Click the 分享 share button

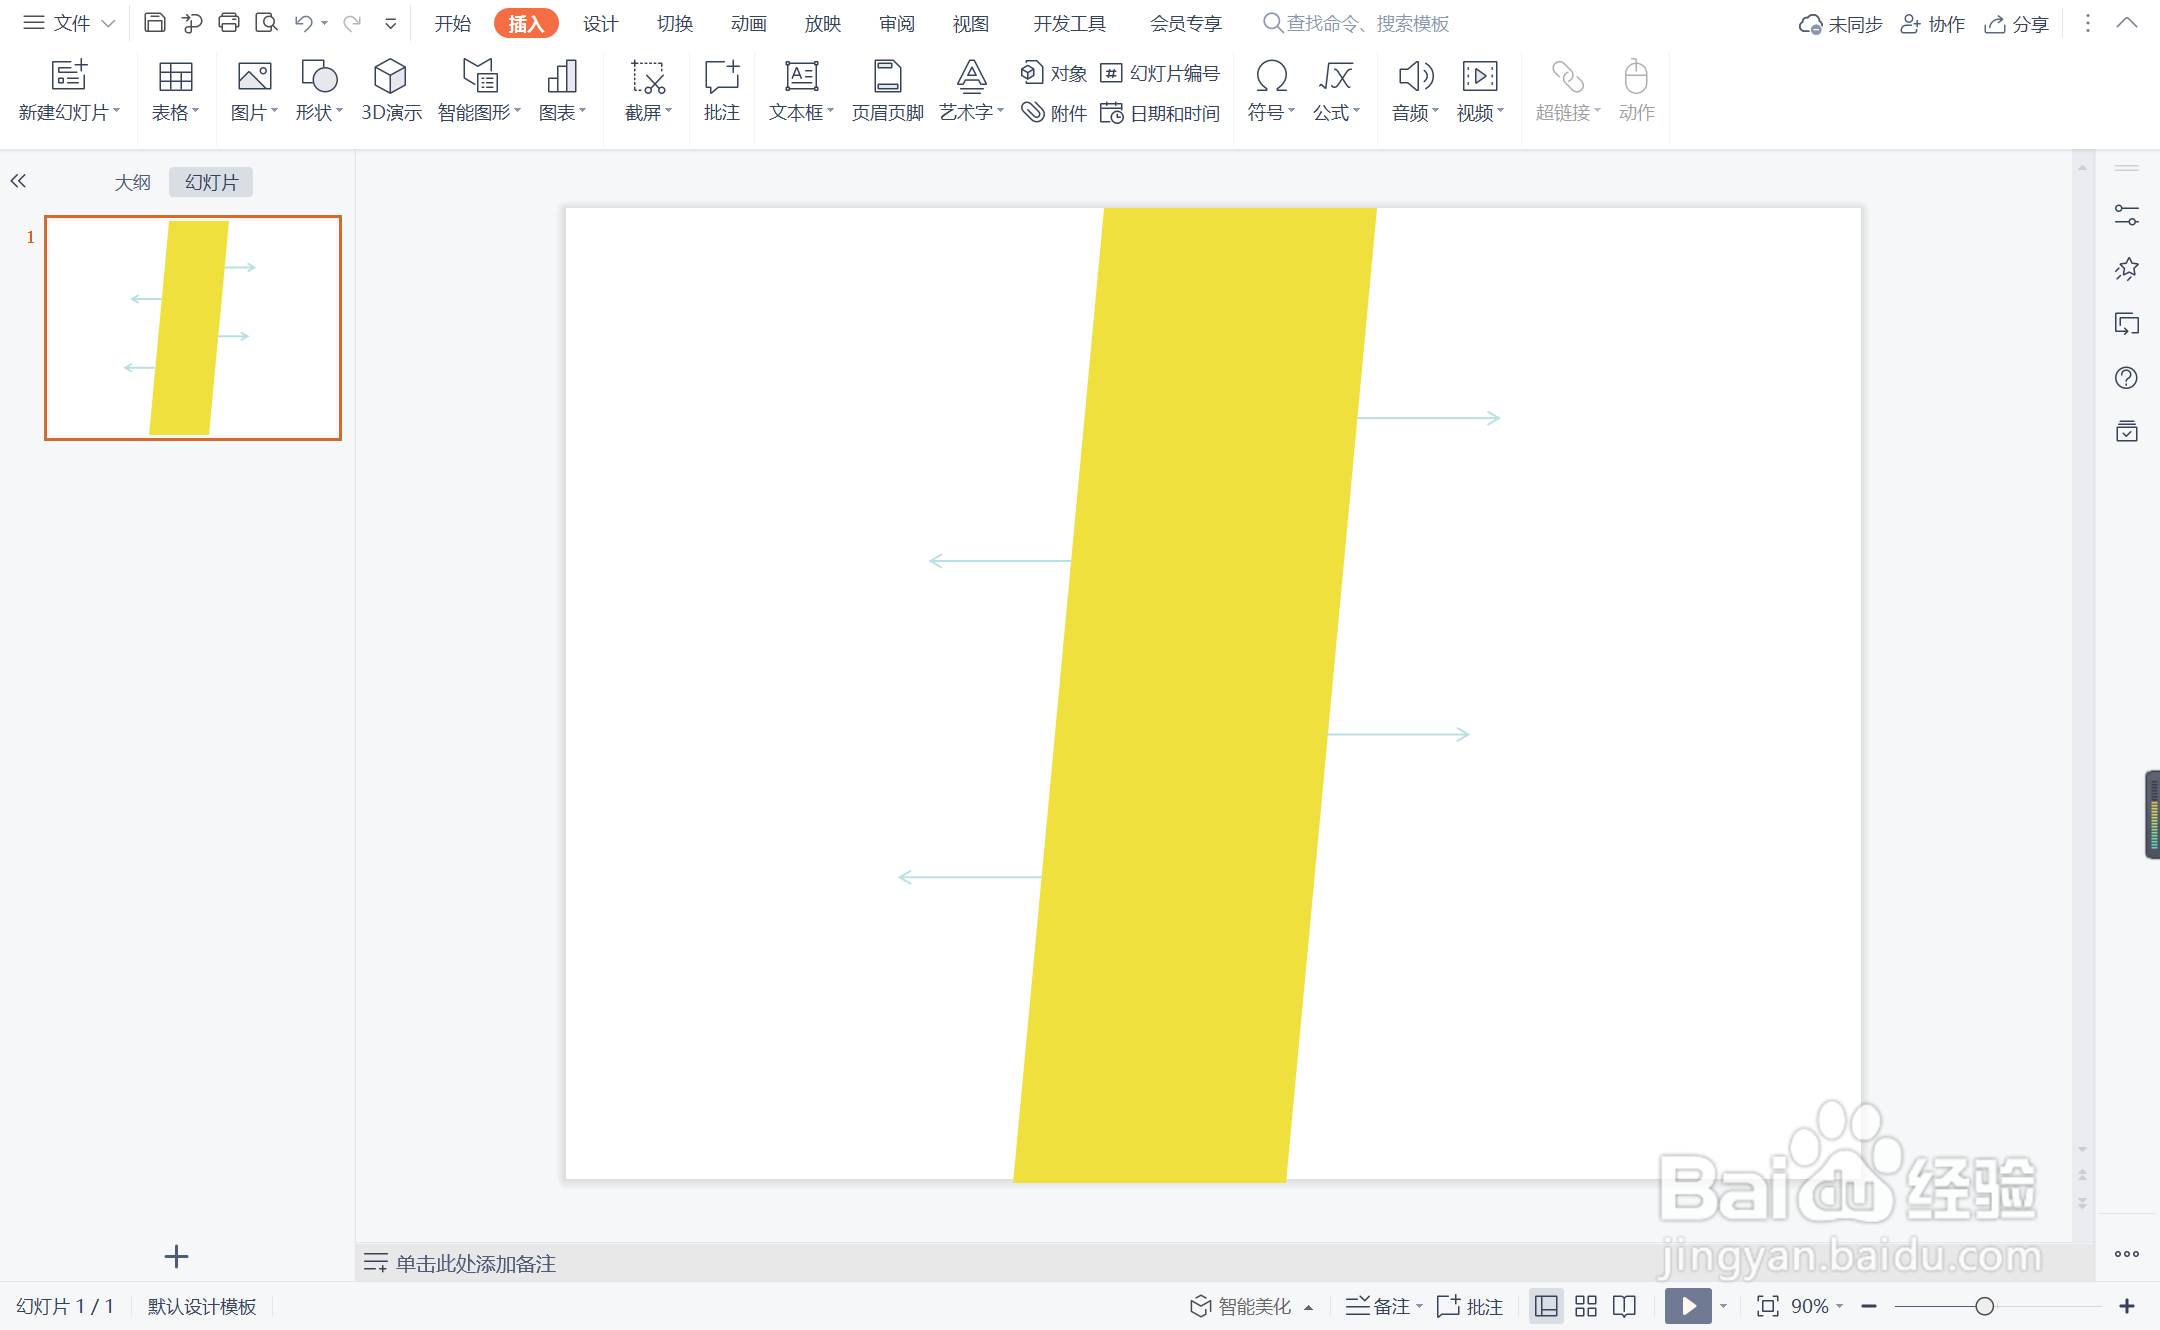pos(2017,23)
